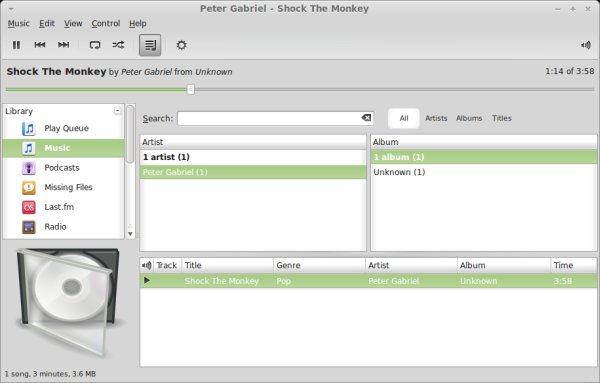The image size is (600, 383).
Task: Select the Albums search filter
Action: click(469, 118)
